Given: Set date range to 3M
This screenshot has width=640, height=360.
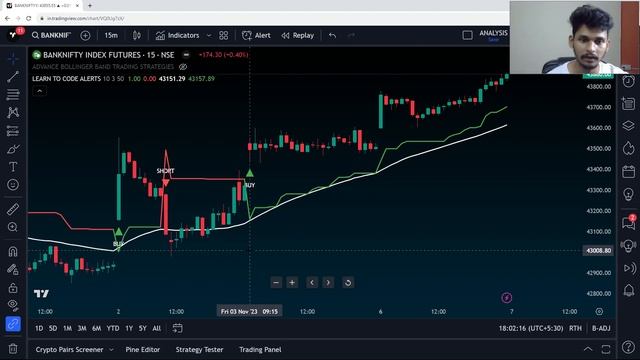Looking at the screenshot, I should [x=82, y=328].
